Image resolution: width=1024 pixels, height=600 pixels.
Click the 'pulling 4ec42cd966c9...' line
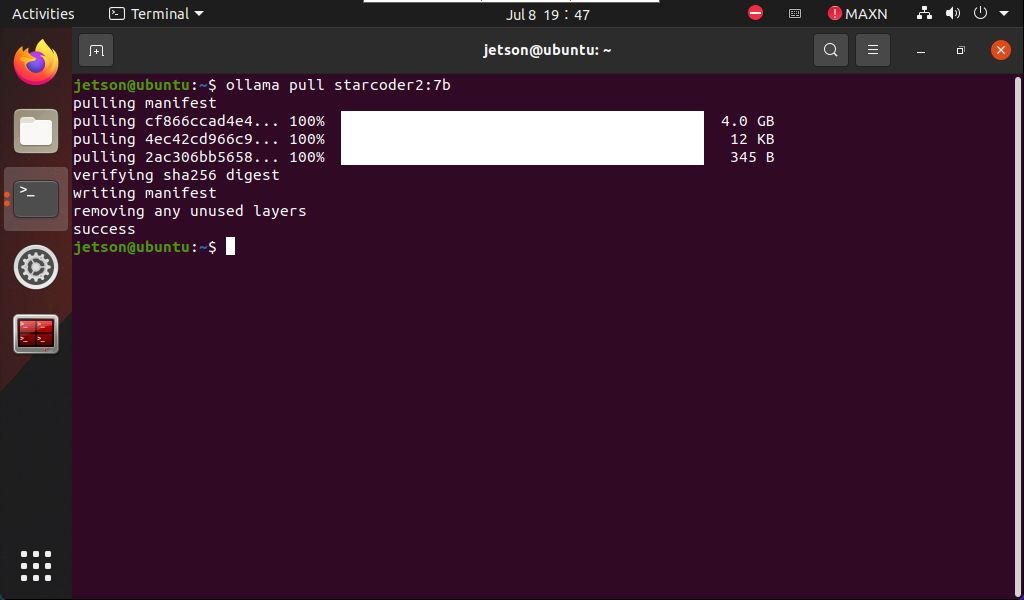[199, 139]
